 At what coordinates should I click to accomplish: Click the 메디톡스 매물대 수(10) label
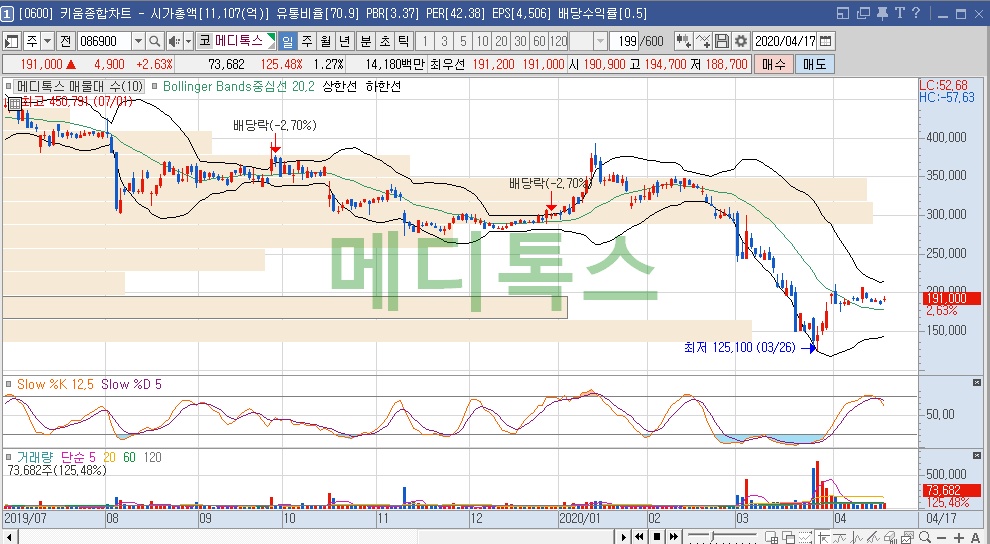point(80,86)
